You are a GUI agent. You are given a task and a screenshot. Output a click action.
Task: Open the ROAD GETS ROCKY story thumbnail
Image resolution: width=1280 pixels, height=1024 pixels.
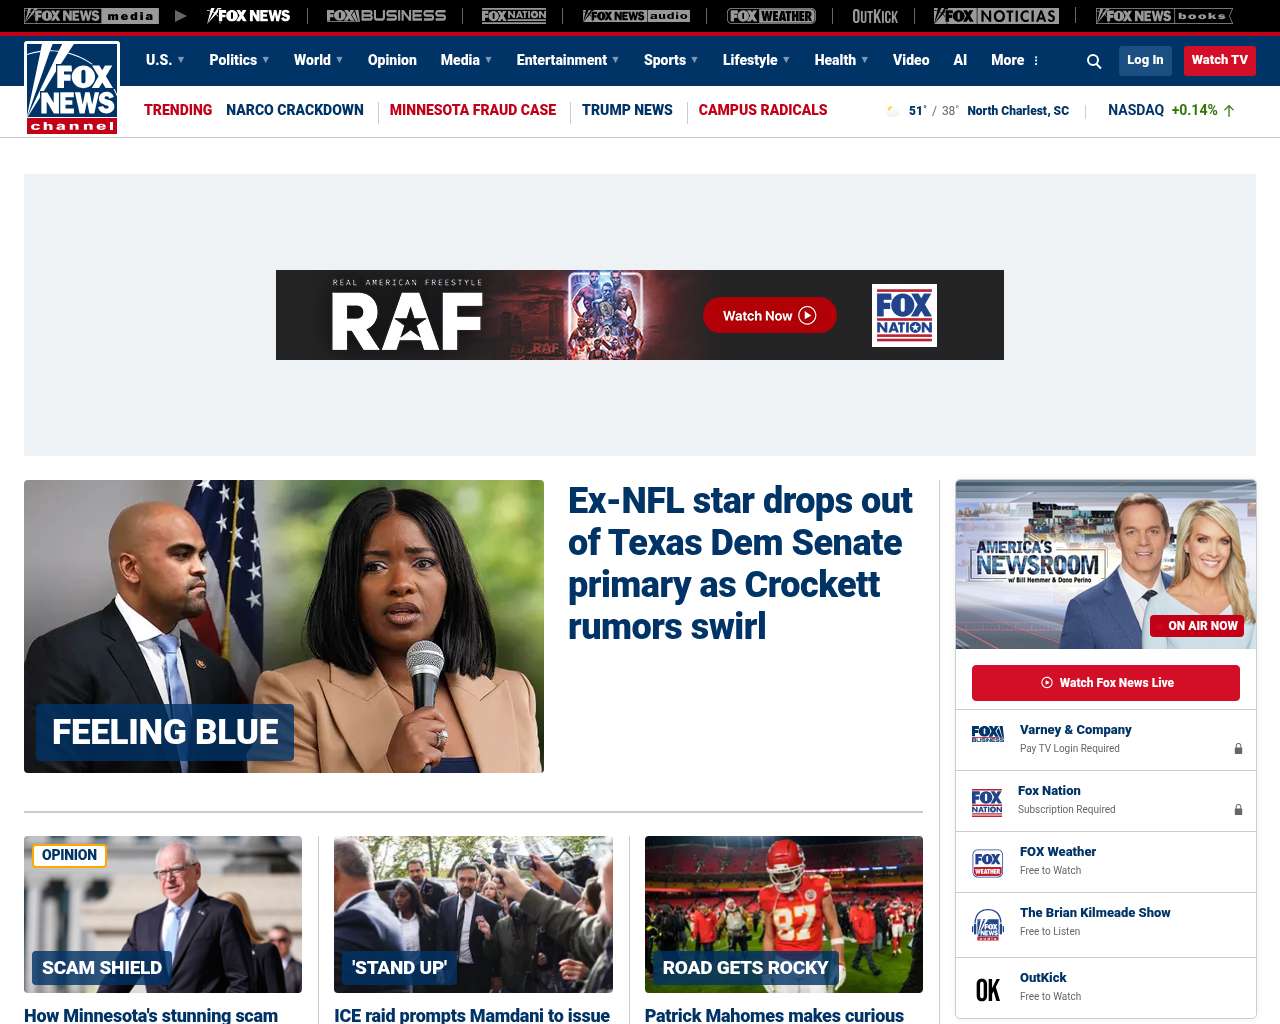click(784, 914)
